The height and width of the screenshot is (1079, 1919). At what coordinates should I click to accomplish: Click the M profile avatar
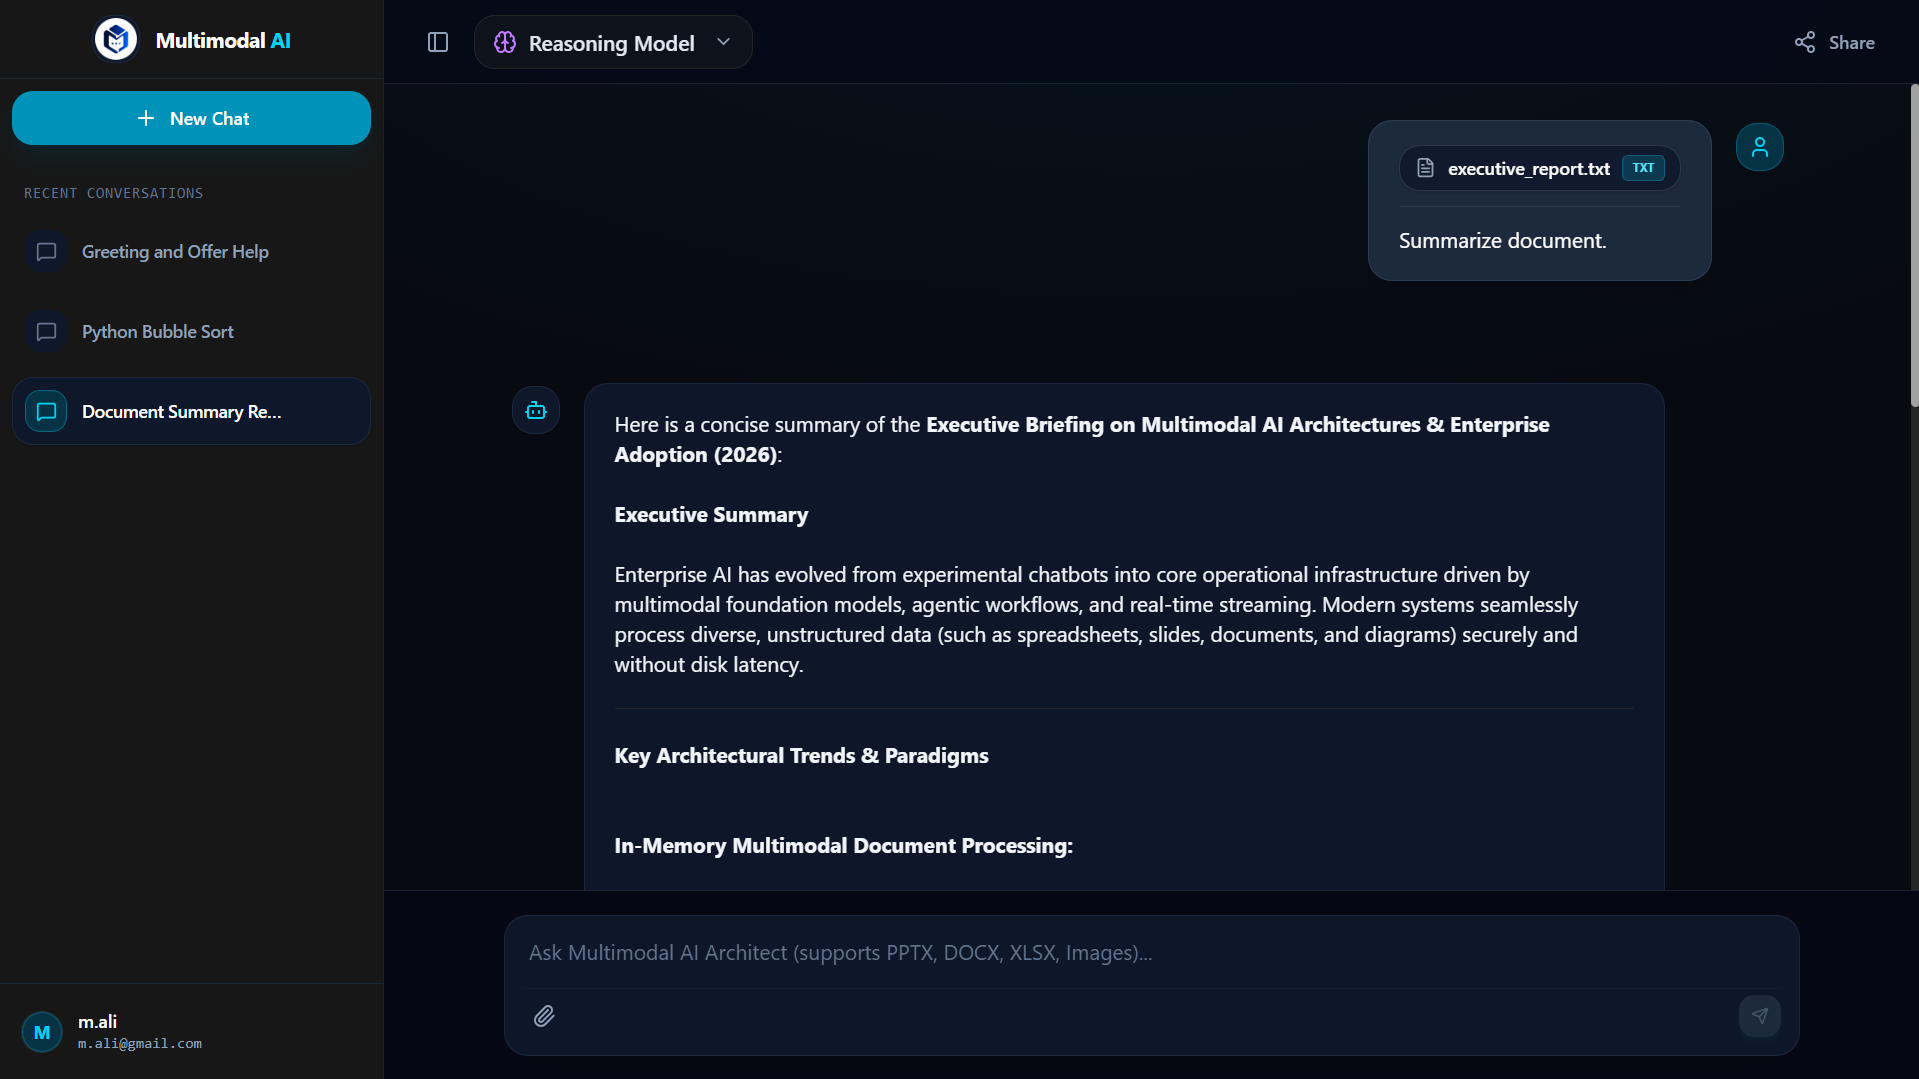click(42, 1032)
